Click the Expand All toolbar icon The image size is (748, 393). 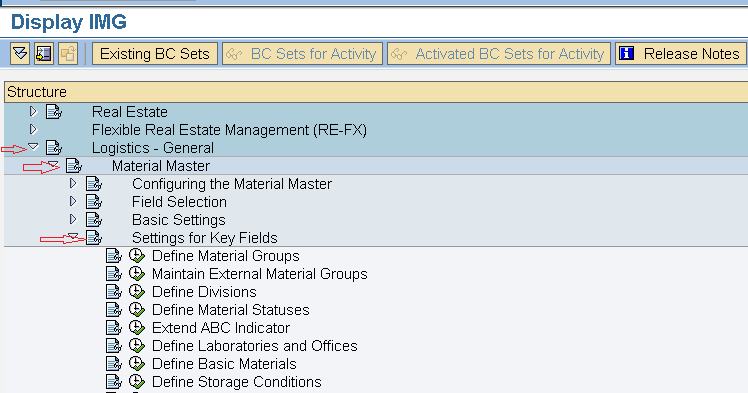21,54
